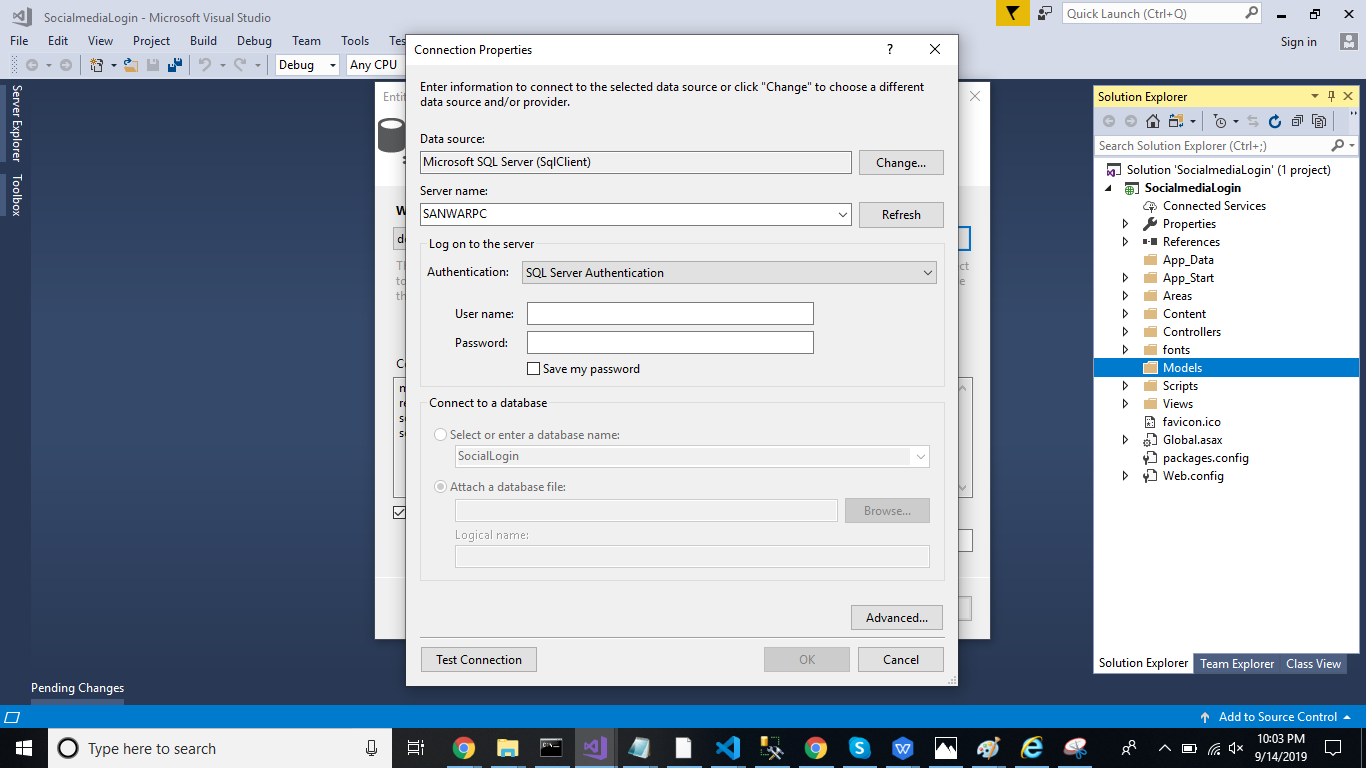Collapse the SocialmediaLogin project node
The height and width of the screenshot is (768, 1366).
tap(1108, 188)
